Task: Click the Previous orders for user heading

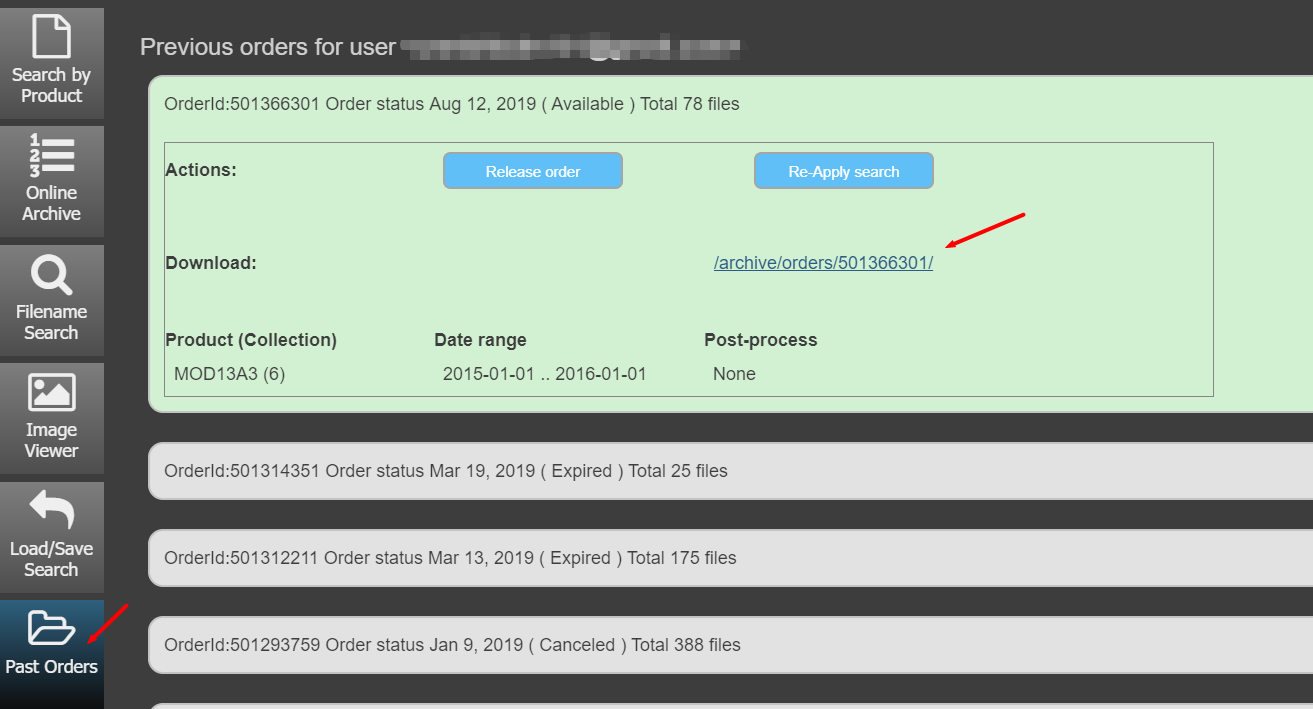Action: click(268, 47)
